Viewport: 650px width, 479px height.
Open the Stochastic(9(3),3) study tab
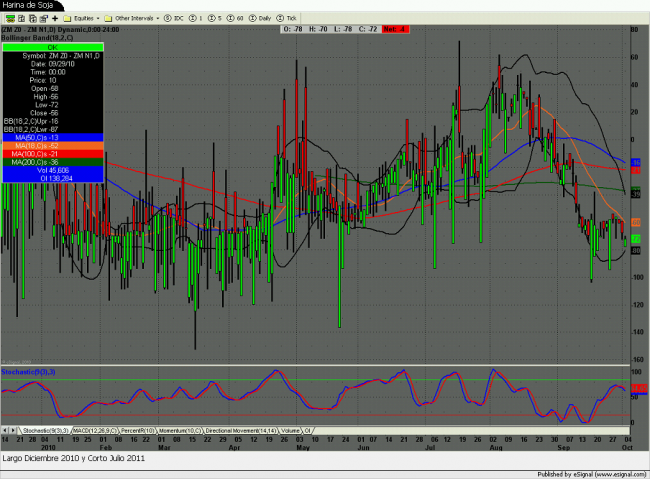click(x=46, y=431)
